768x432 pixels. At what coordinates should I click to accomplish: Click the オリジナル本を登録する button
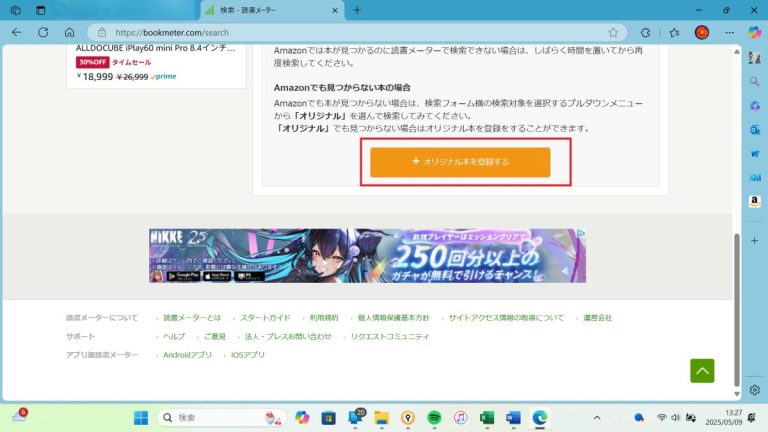(x=460, y=162)
